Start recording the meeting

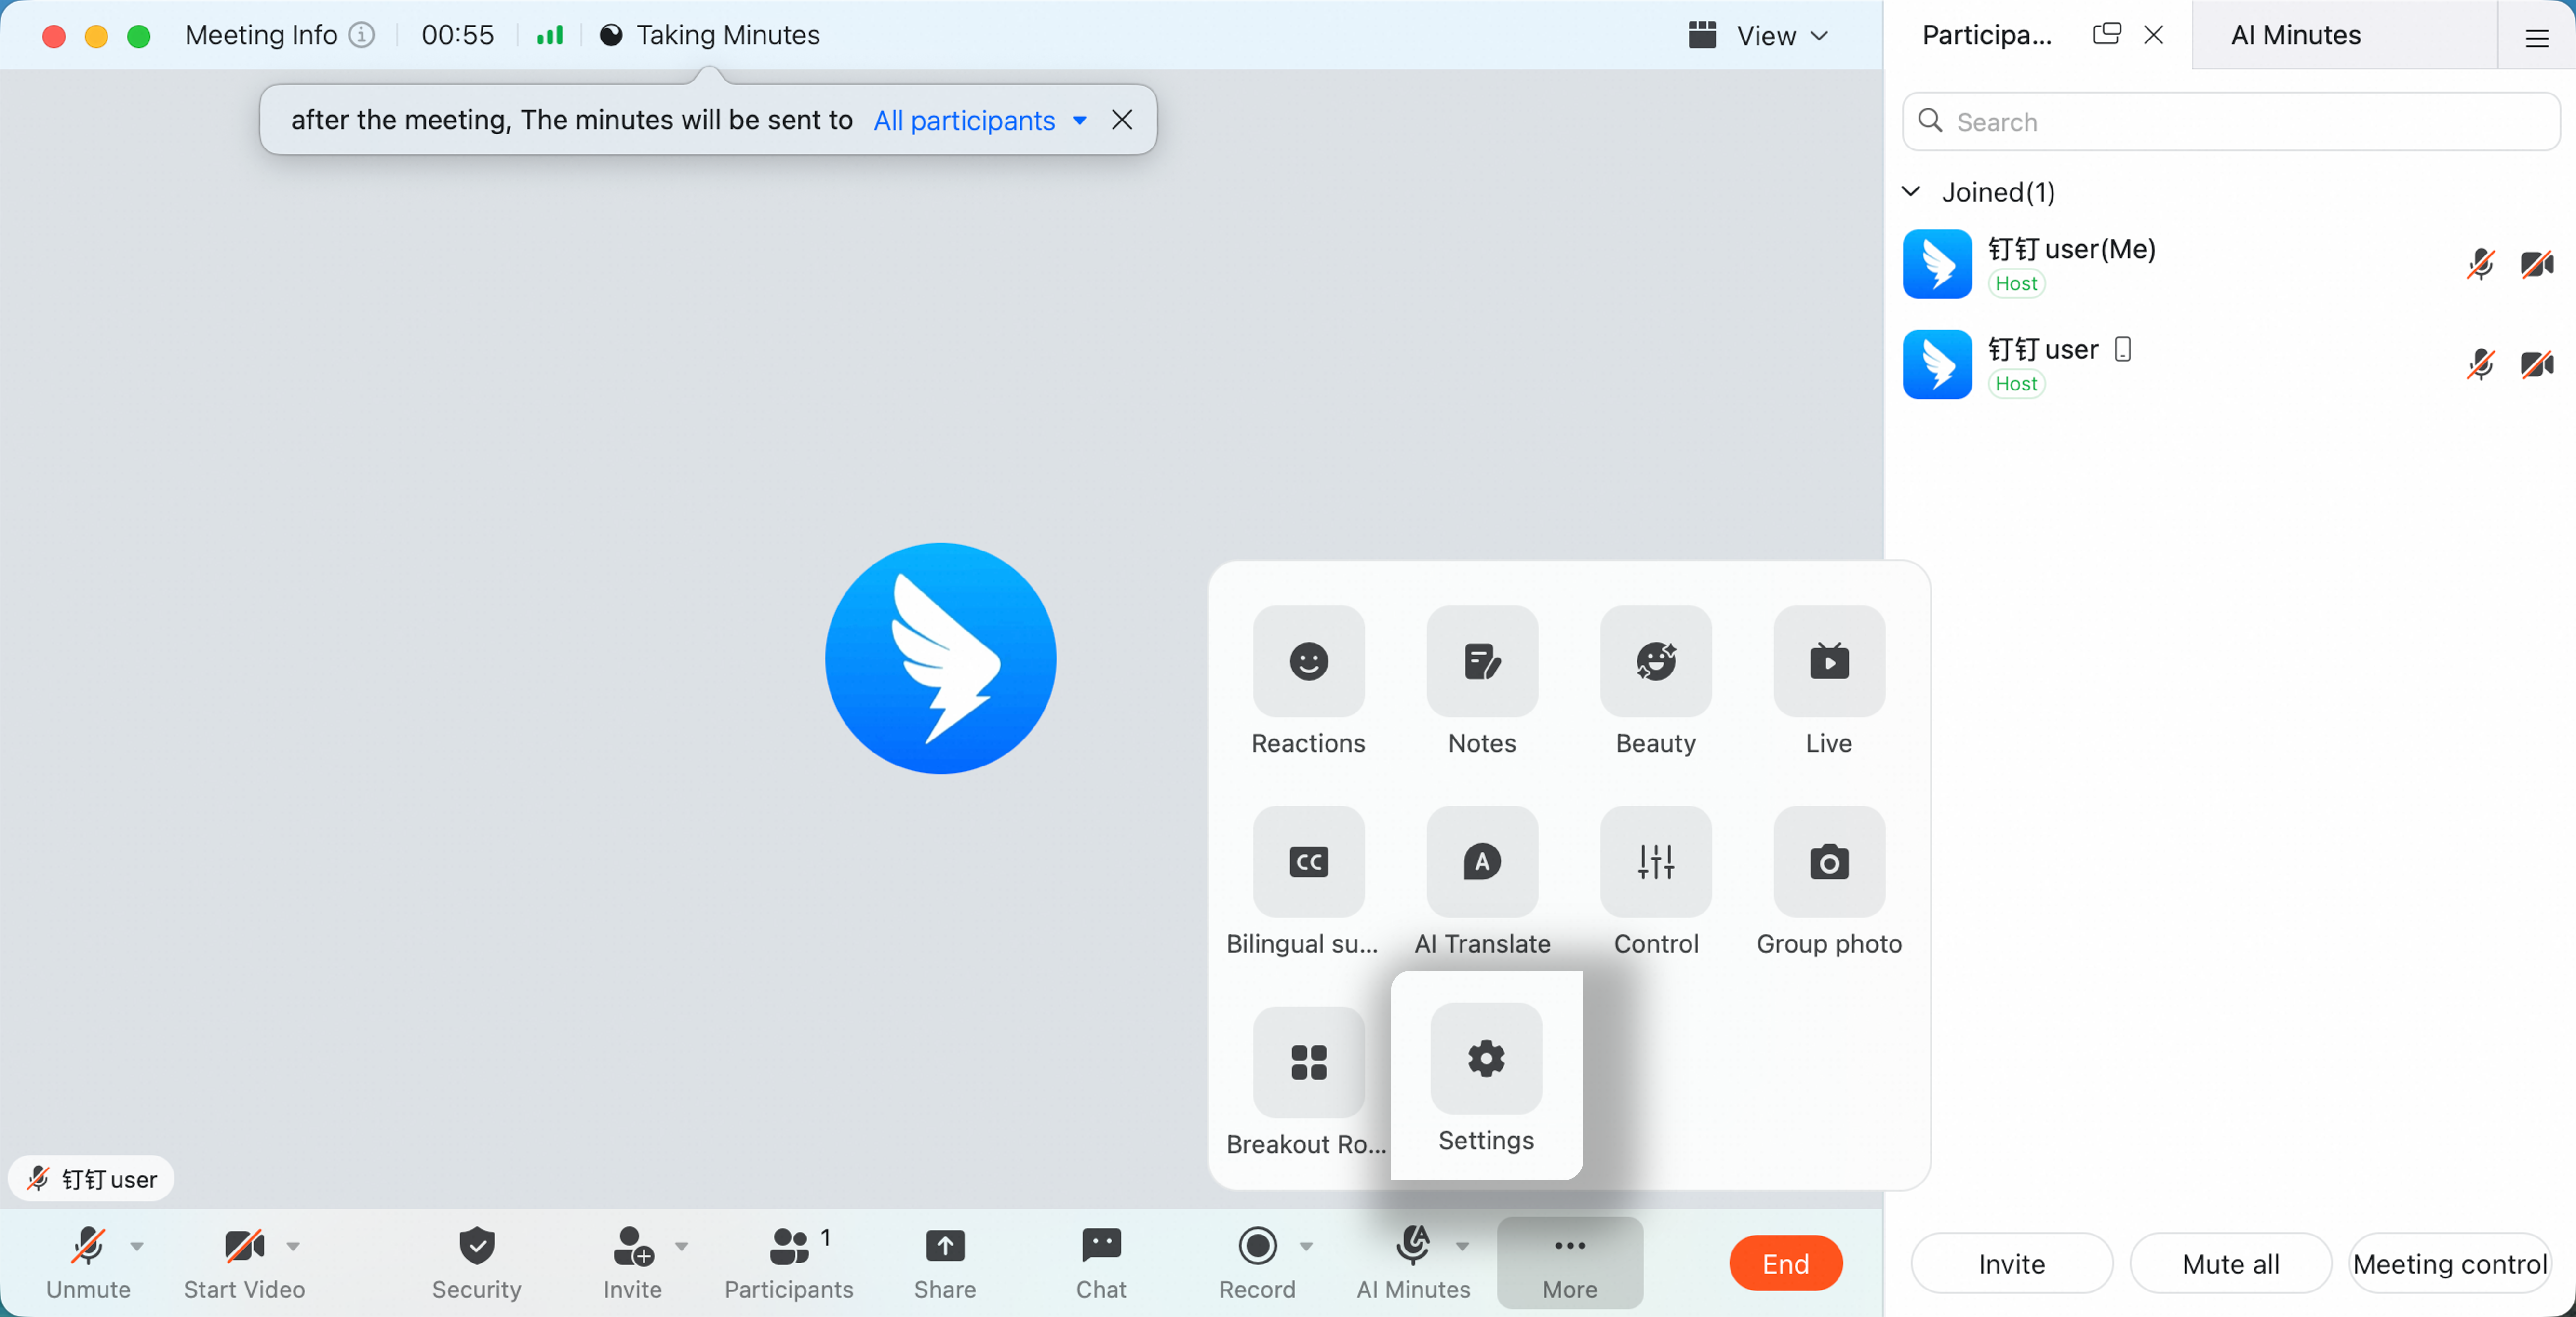point(1257,1263)
